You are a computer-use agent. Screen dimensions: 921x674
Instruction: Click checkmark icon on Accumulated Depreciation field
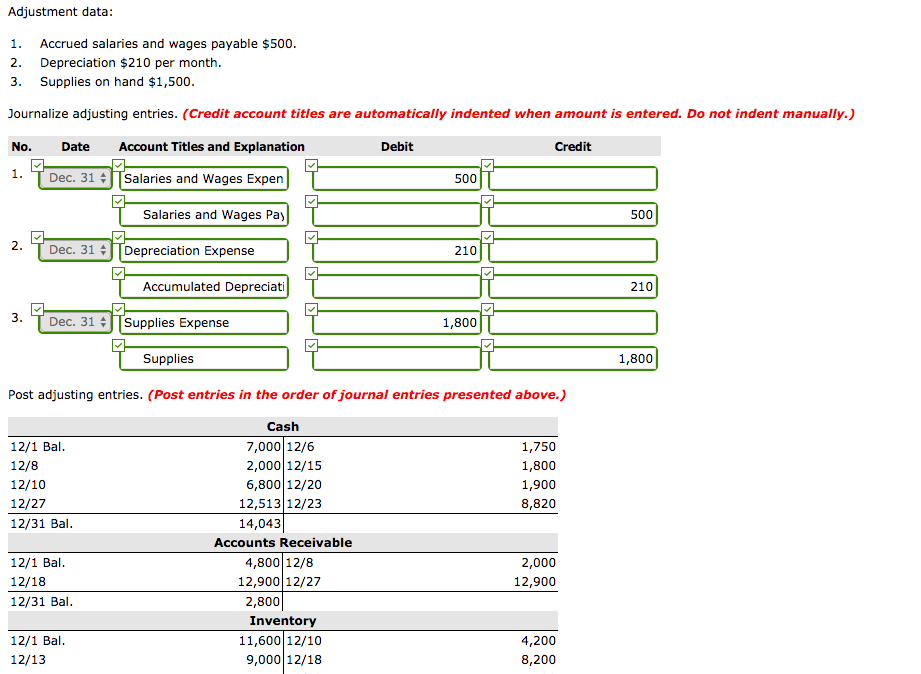[x=119, y=273]
